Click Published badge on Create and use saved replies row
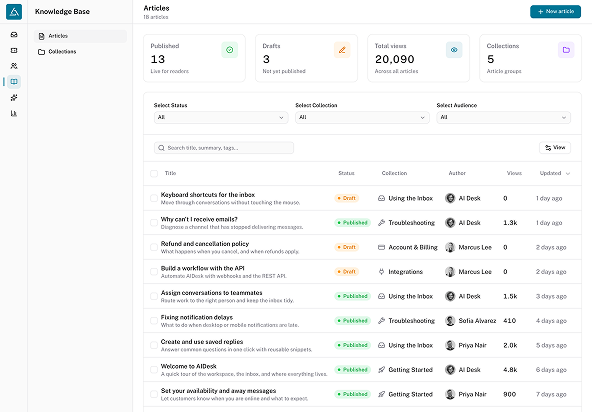Screen dimensions: 592x412 (352, 345)
